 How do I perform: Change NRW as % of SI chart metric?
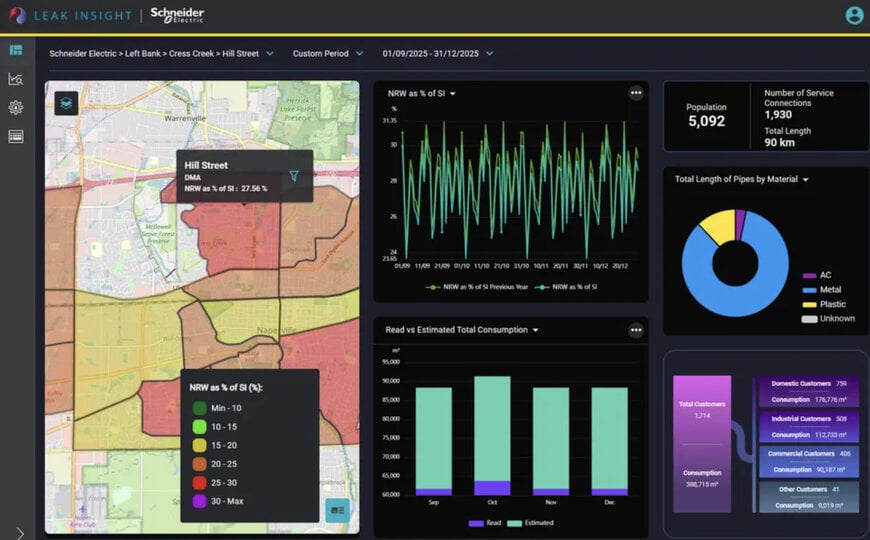(422, 94)
